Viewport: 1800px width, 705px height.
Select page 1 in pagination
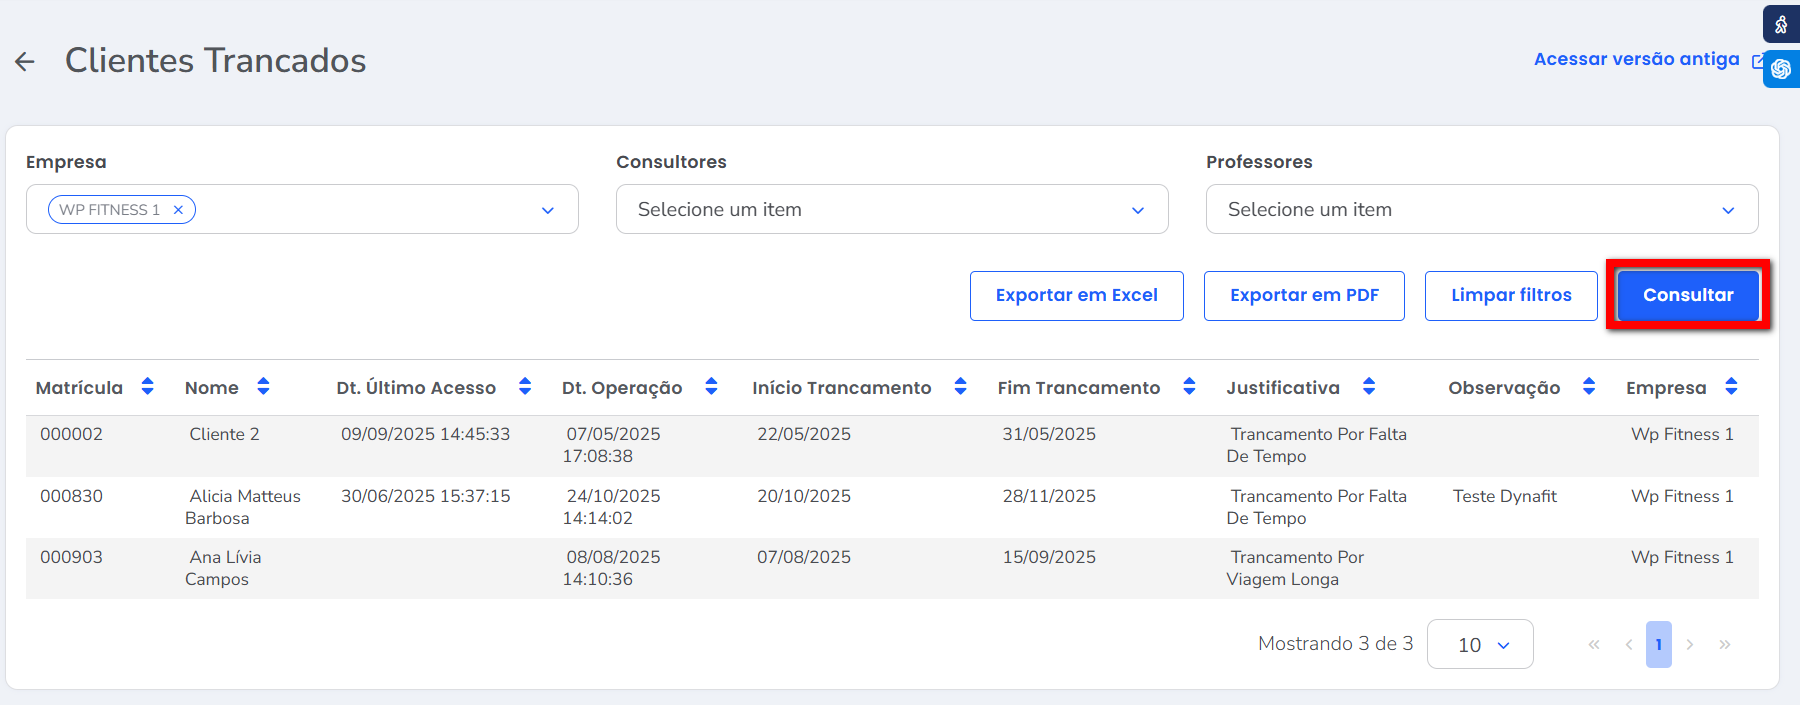pos(1658,645)
